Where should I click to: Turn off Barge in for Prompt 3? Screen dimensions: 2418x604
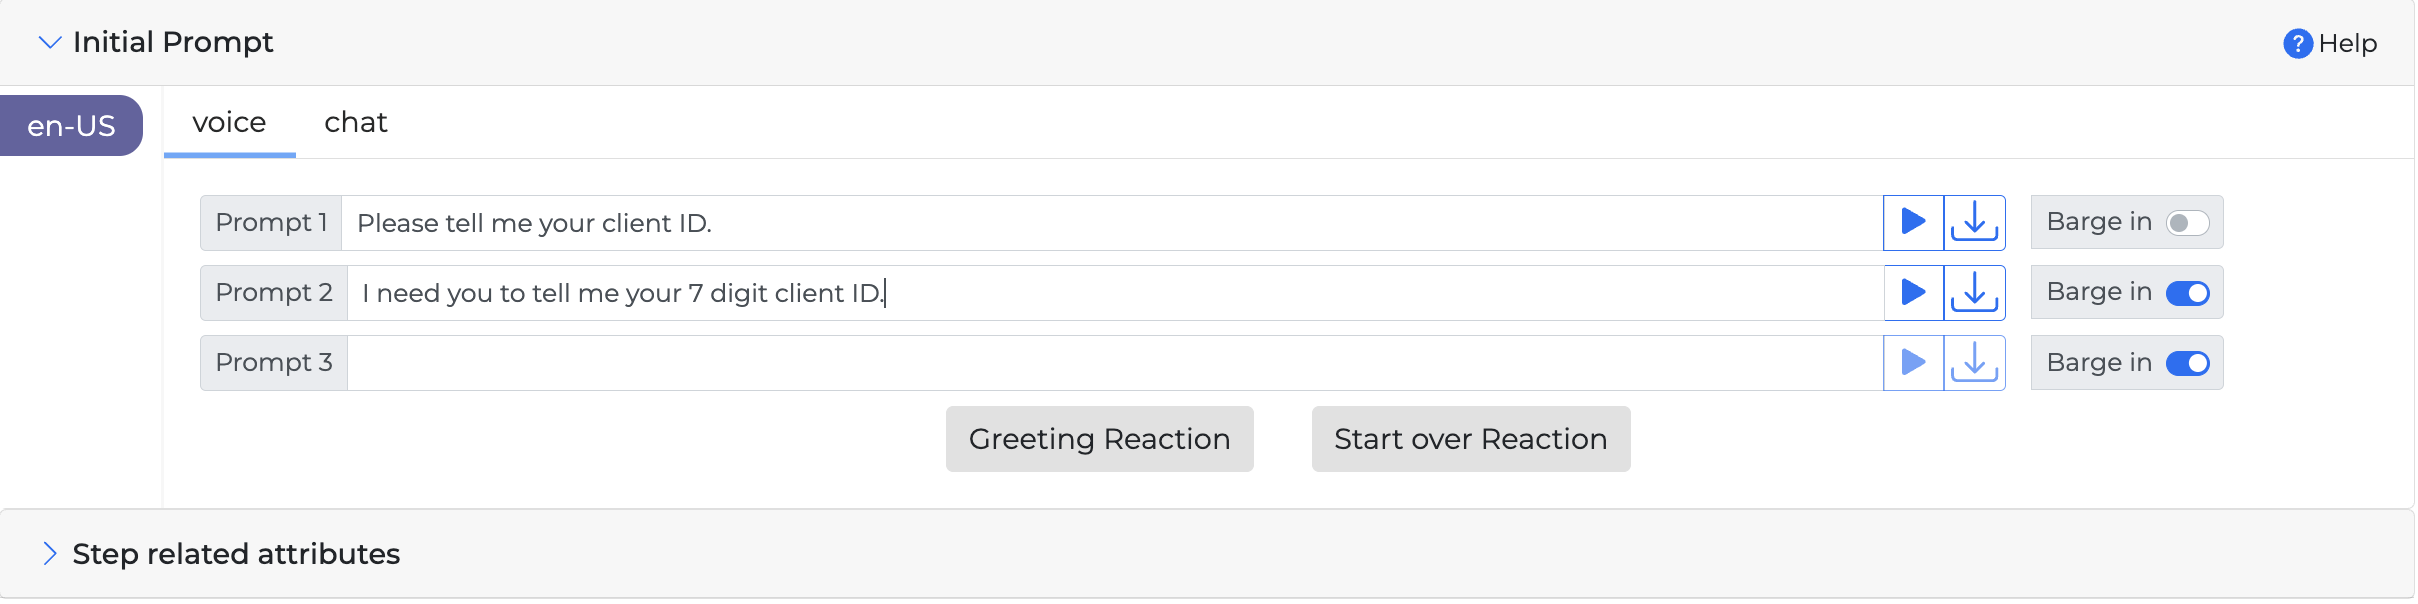pos(2187,363)
